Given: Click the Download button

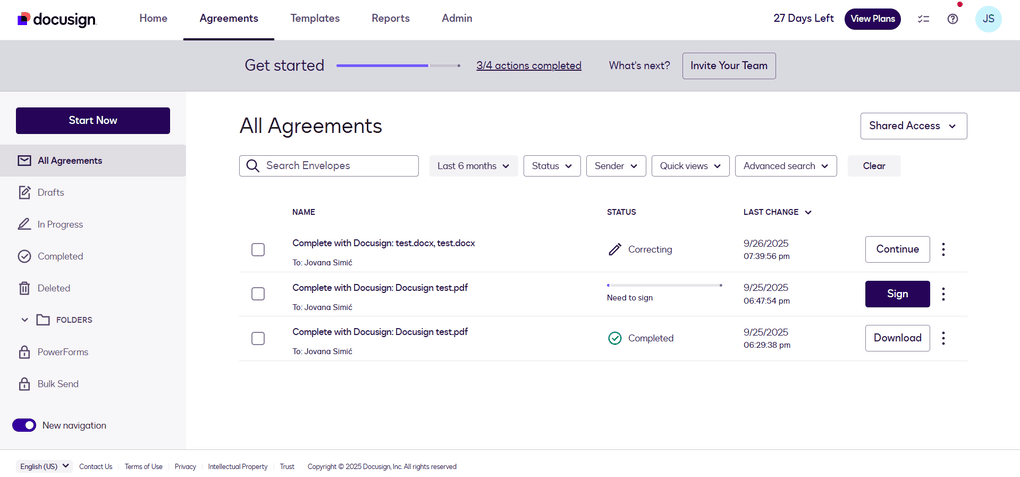Looking at the screenshot, I should pos(897,338).
